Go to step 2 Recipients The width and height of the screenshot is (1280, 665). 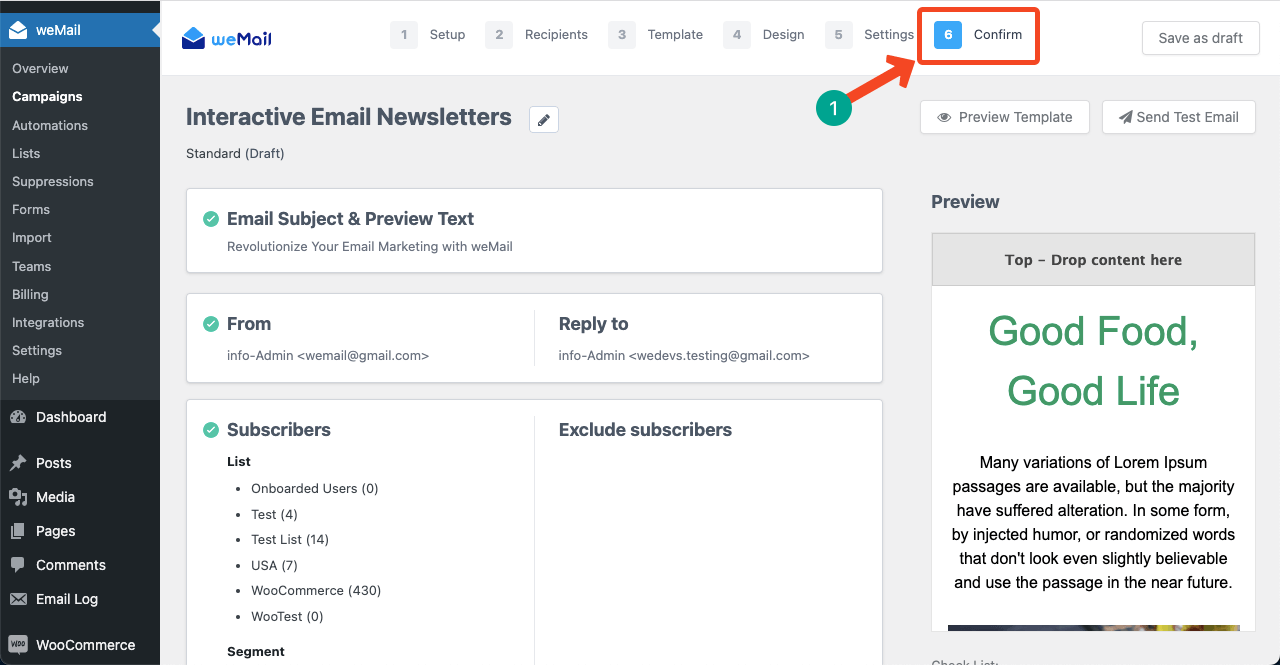(536, 35)
